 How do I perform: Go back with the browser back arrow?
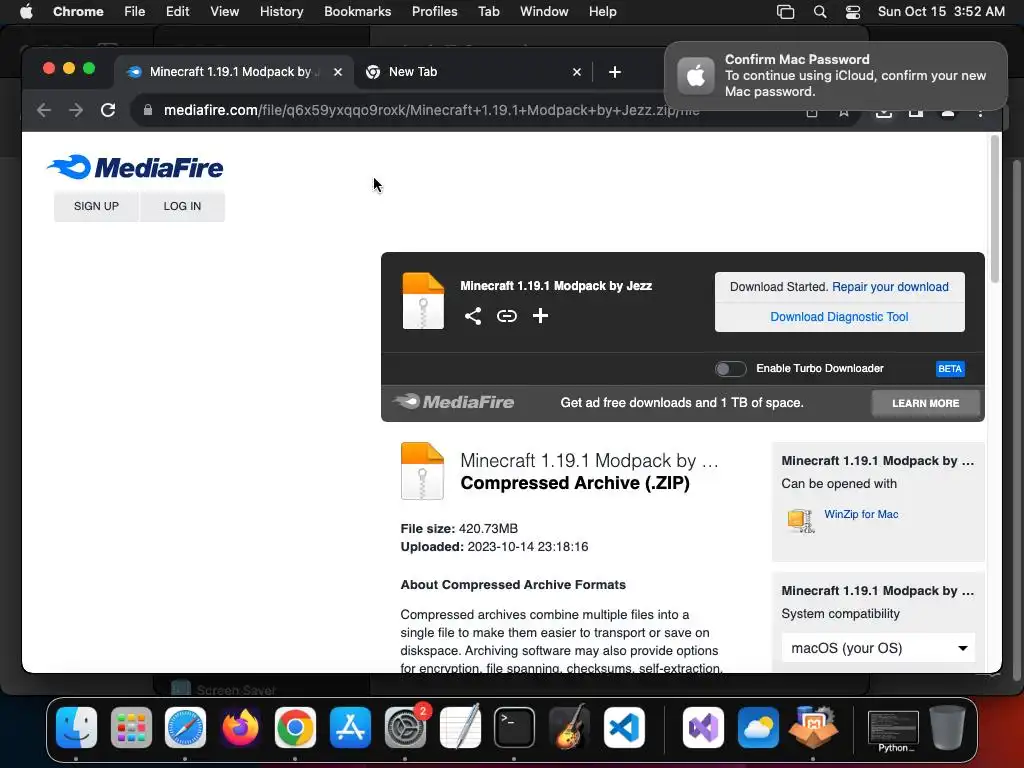[44, 110]
